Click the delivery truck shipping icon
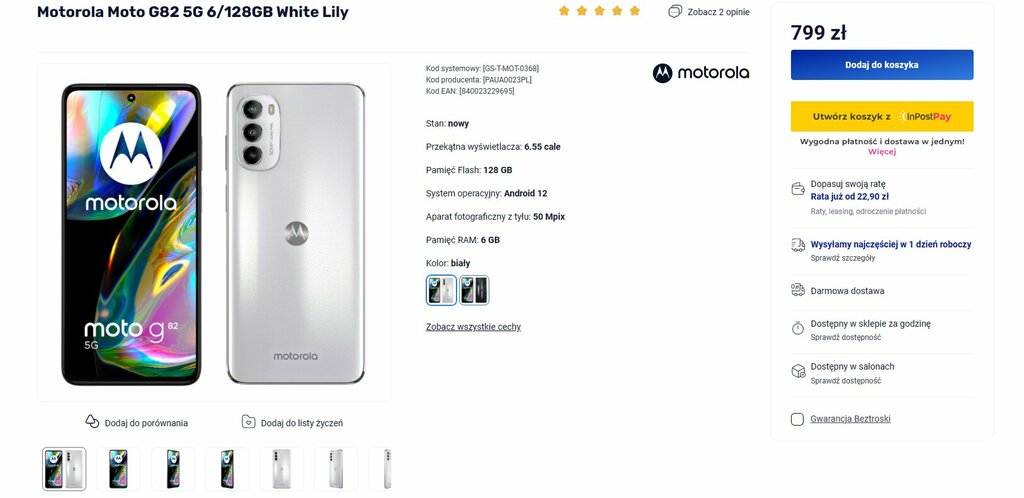Screen dimensions: 1024x498 click(x=797, y=245)
